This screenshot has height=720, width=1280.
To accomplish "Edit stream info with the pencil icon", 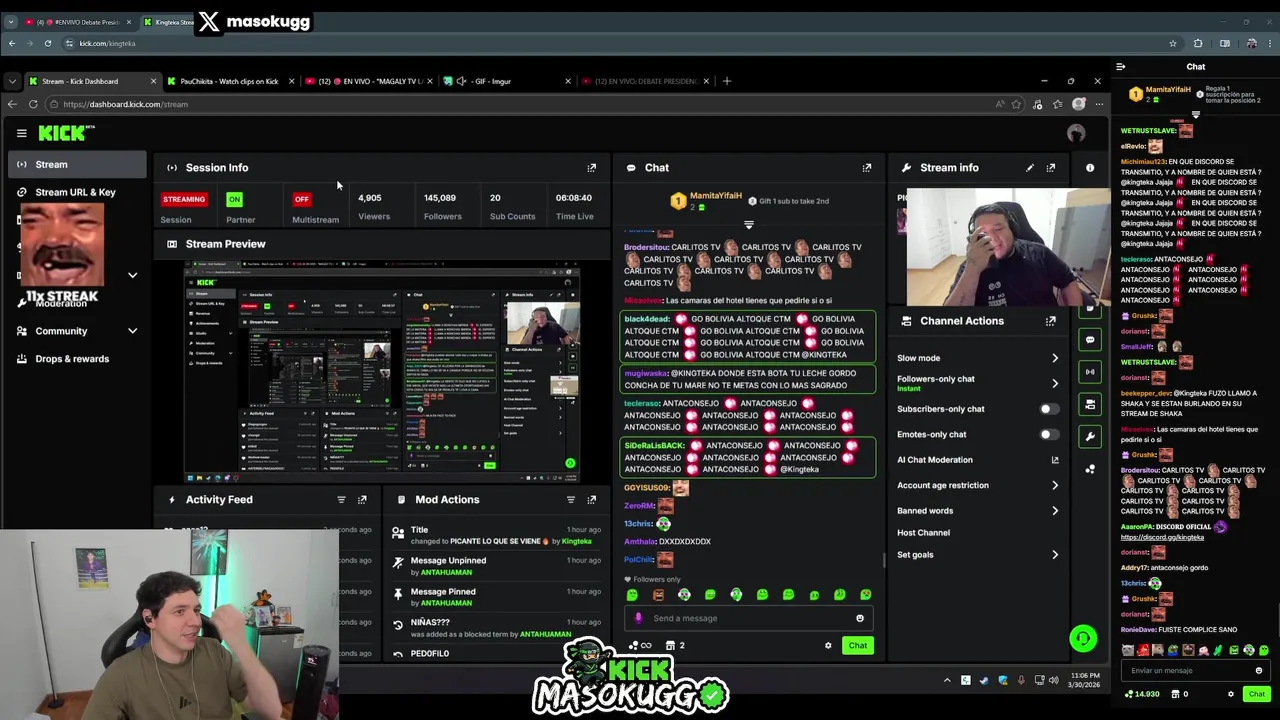I will (1029, 168).
